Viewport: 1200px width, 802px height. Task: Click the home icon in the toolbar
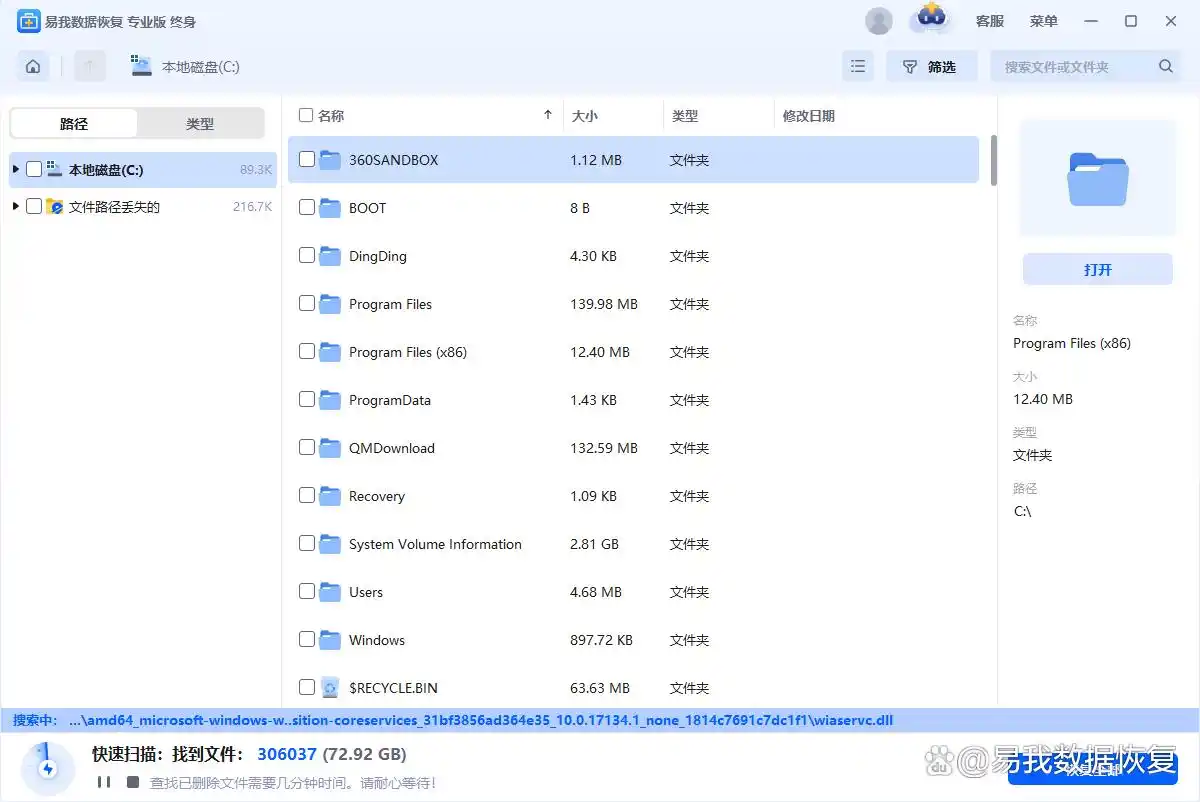pyautogui.click(x=32, y=65)
